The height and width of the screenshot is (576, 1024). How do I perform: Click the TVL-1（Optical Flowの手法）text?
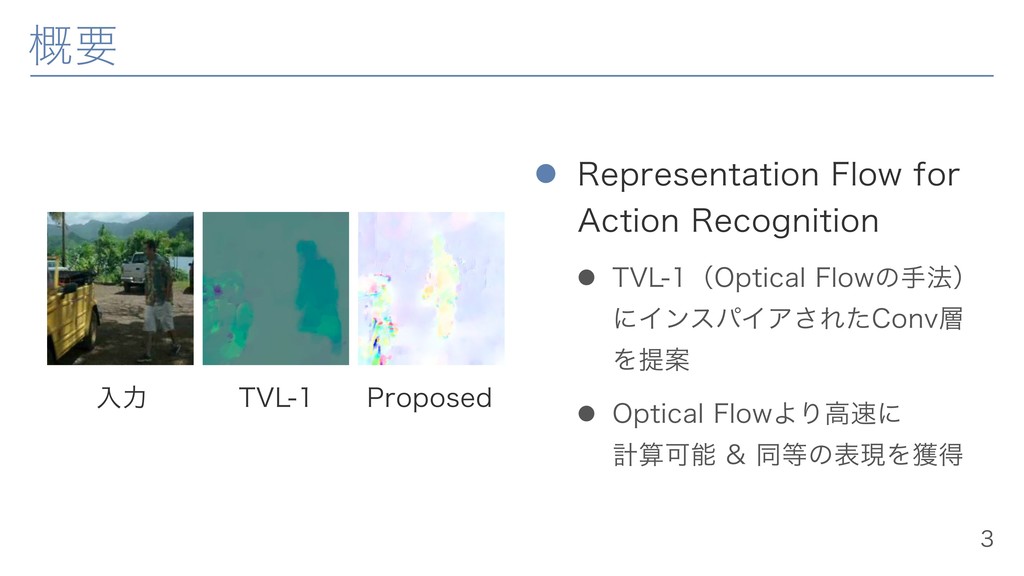click(x=788, y=278)
